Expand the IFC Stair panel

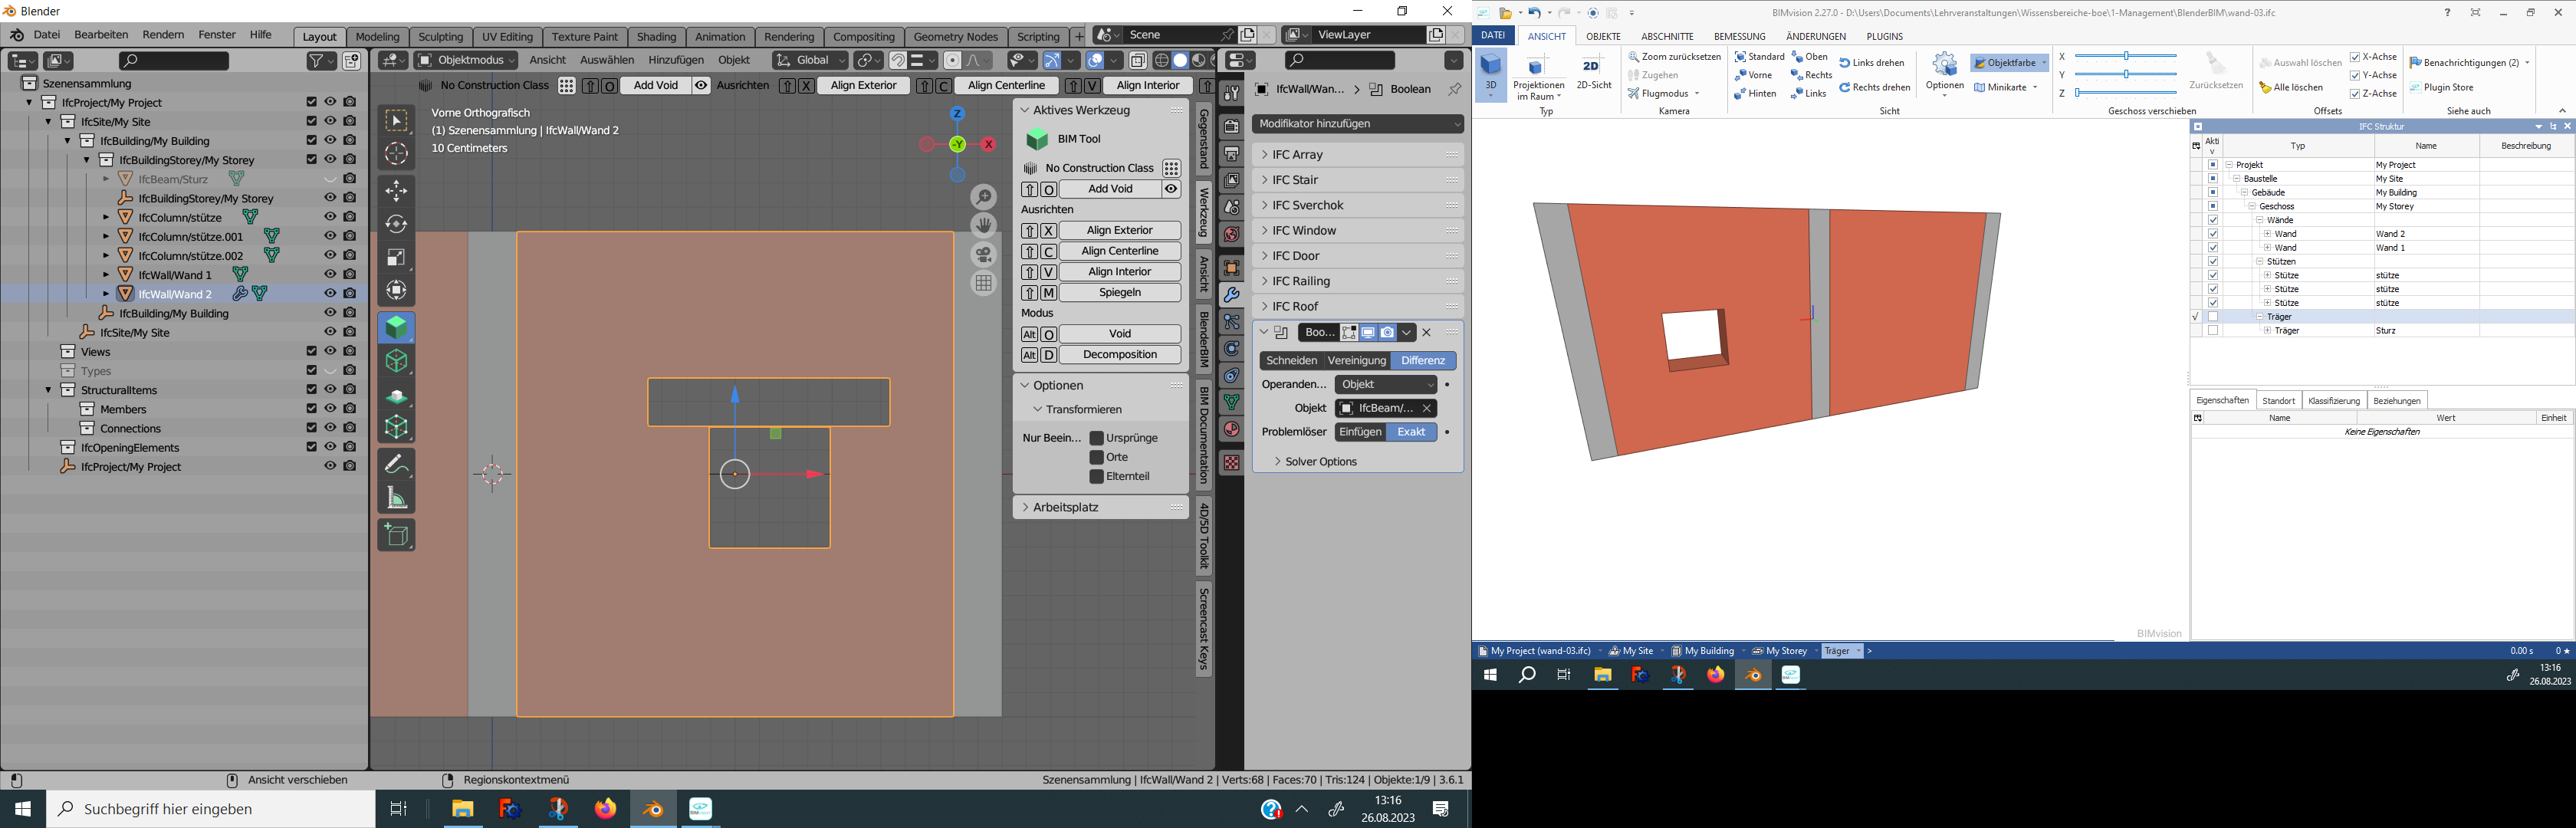(1357, 180)
